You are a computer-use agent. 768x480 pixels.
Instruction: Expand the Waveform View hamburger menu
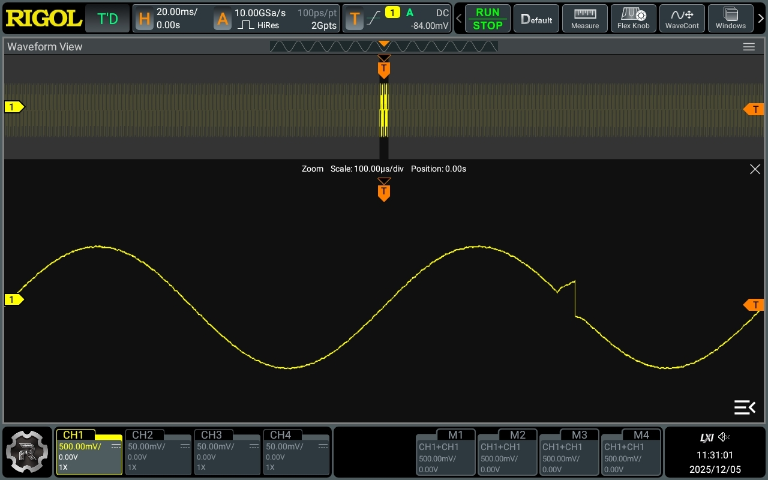pyautogui.click(x=749, y=47)
